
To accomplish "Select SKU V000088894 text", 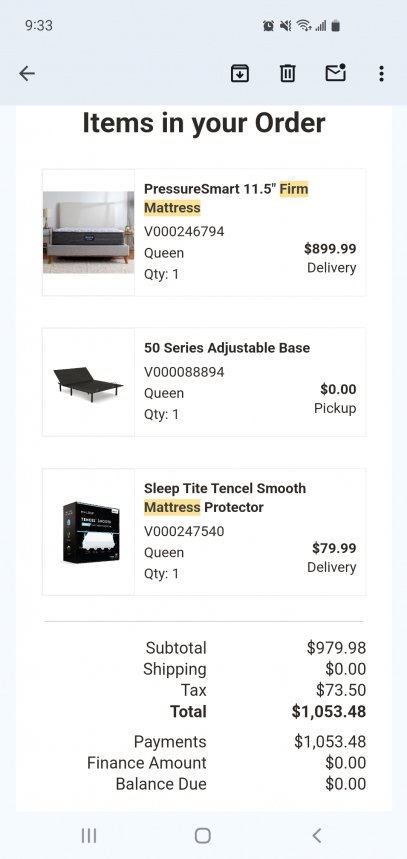I will click(184, 373).
